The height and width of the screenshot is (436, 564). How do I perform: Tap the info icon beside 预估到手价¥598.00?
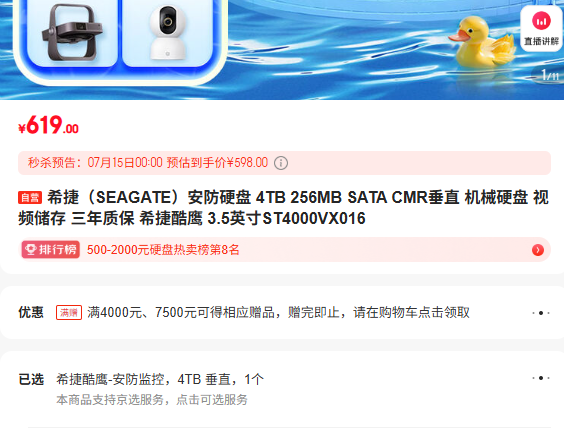[x=281, y=163]
